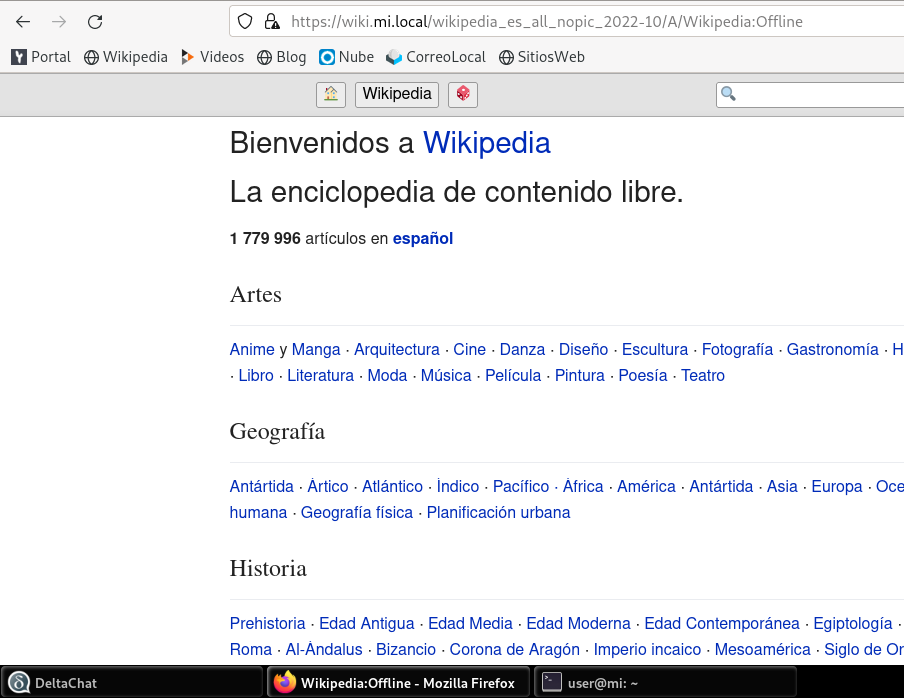Screen dimensions: 904x698
Task: Open the Wikipedia bookmark
Action: click(126, 57)
